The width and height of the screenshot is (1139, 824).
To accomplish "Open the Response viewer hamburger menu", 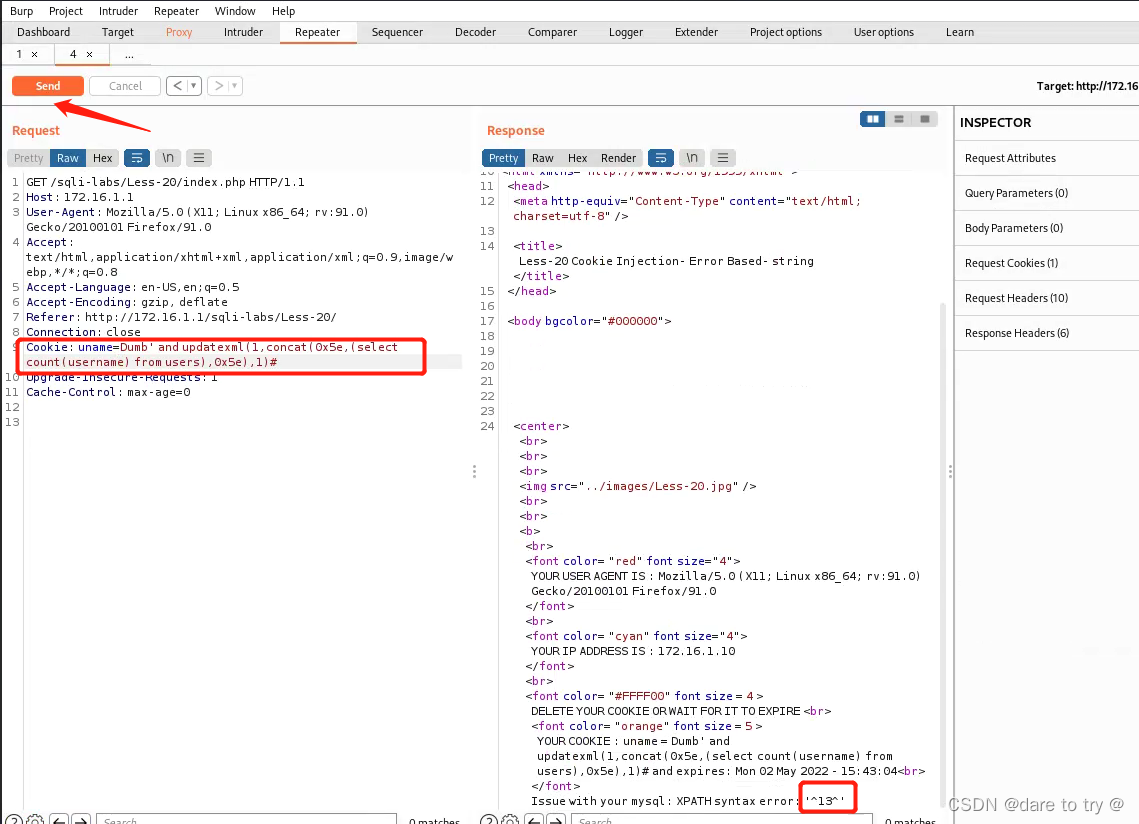I will [x=723, y=158].
